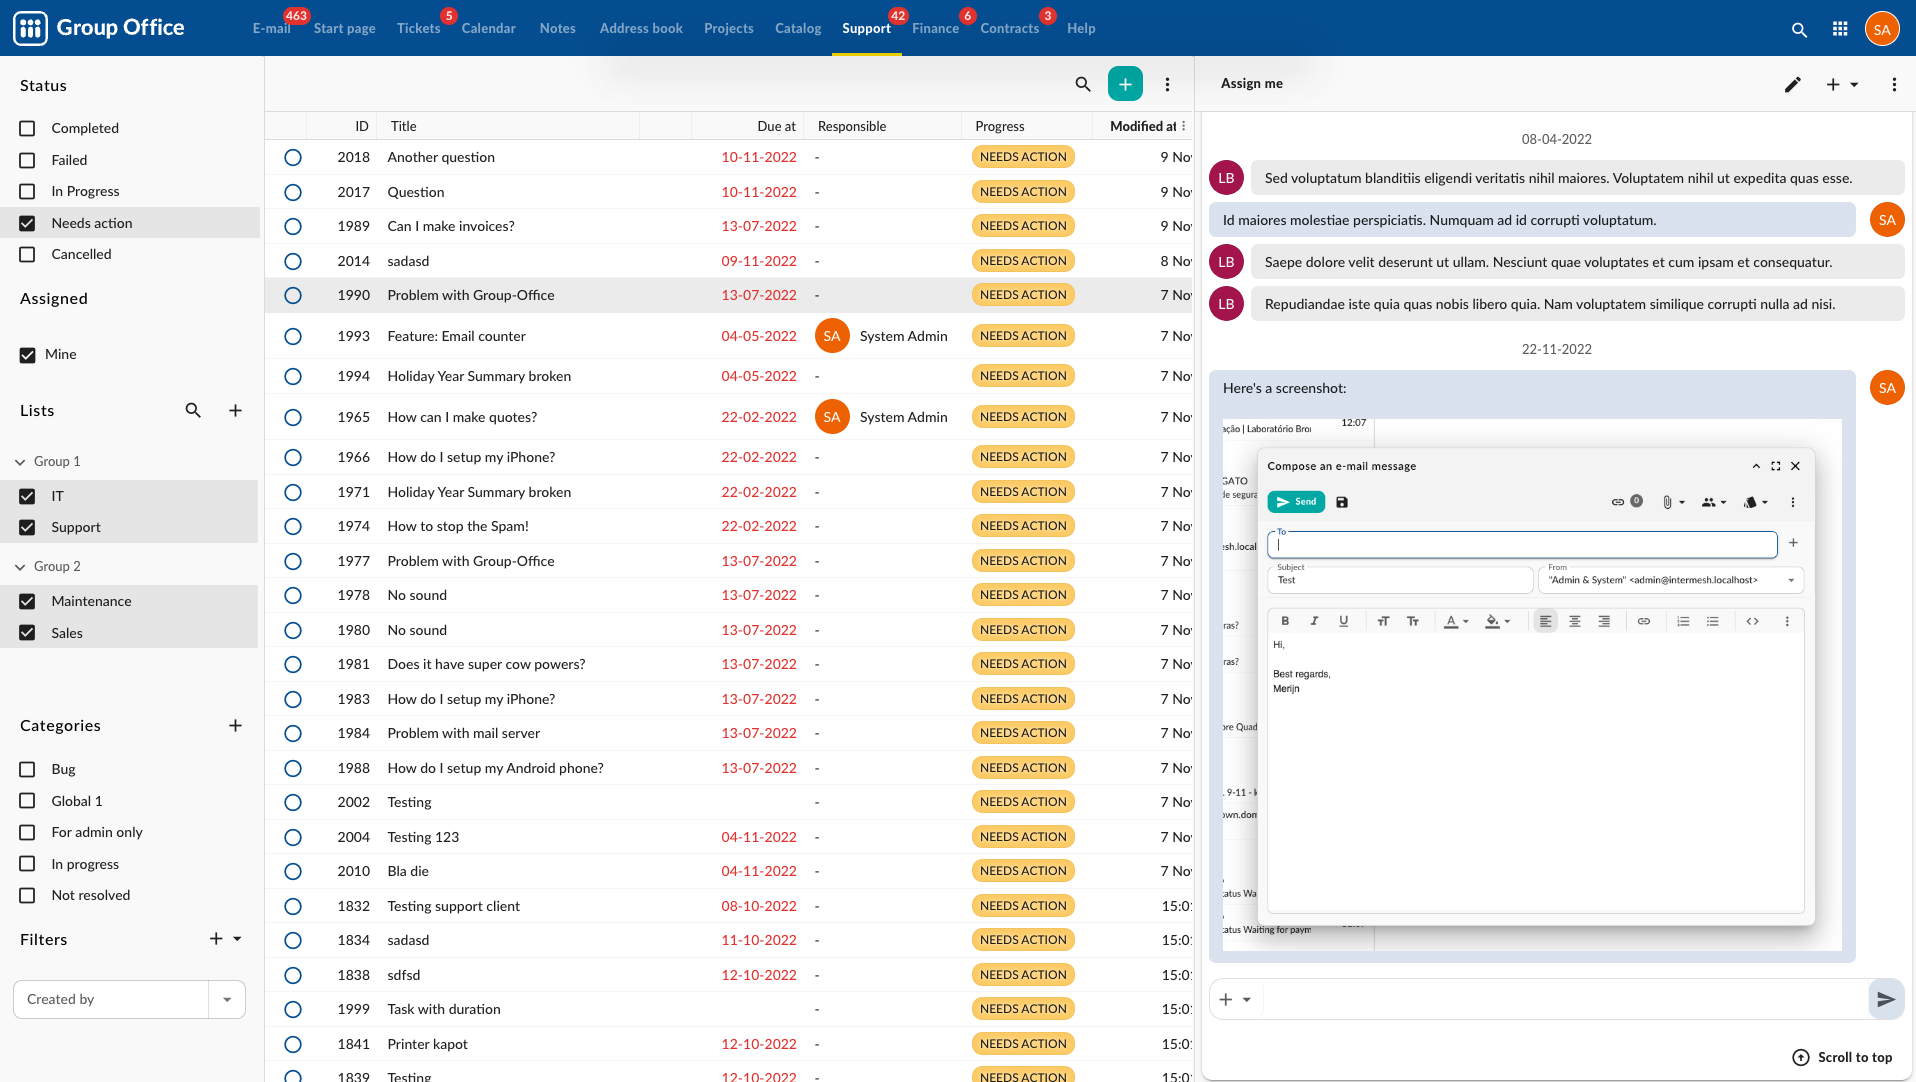Image resolution: width=1916 pixels, height=1082 pixels.
Task: Open the apps grid icon in header
Action: click(x=1840, y=29)
